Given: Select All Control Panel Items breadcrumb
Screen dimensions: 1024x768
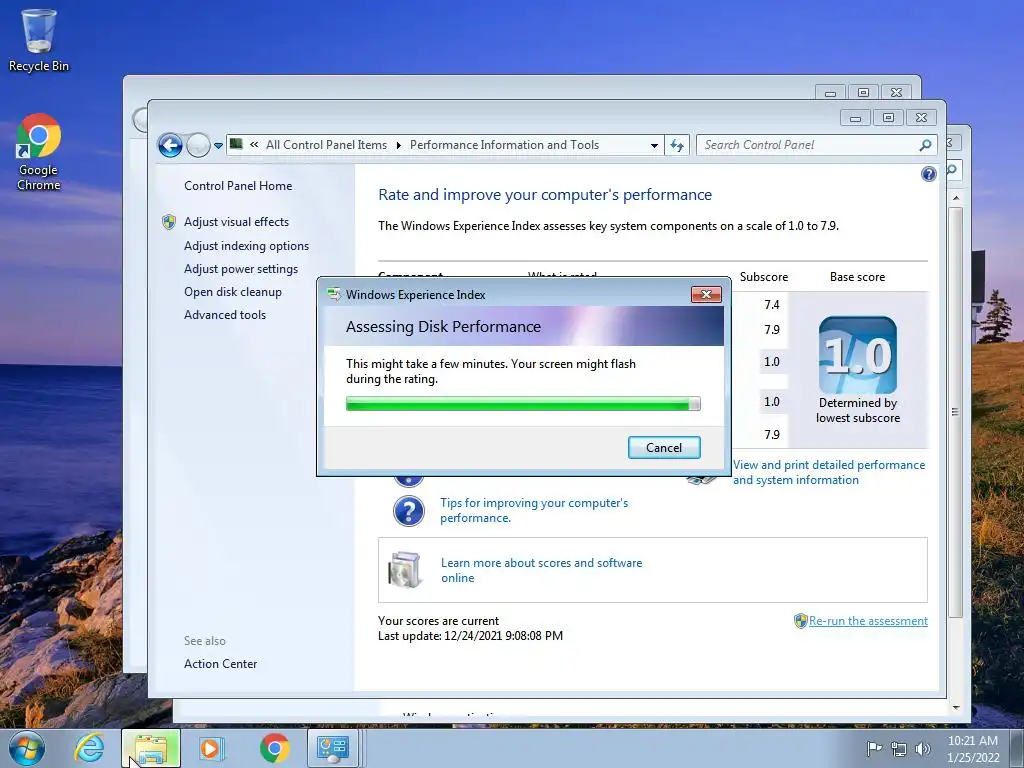Looking at the screenshot, I should [x=326, y=145].
